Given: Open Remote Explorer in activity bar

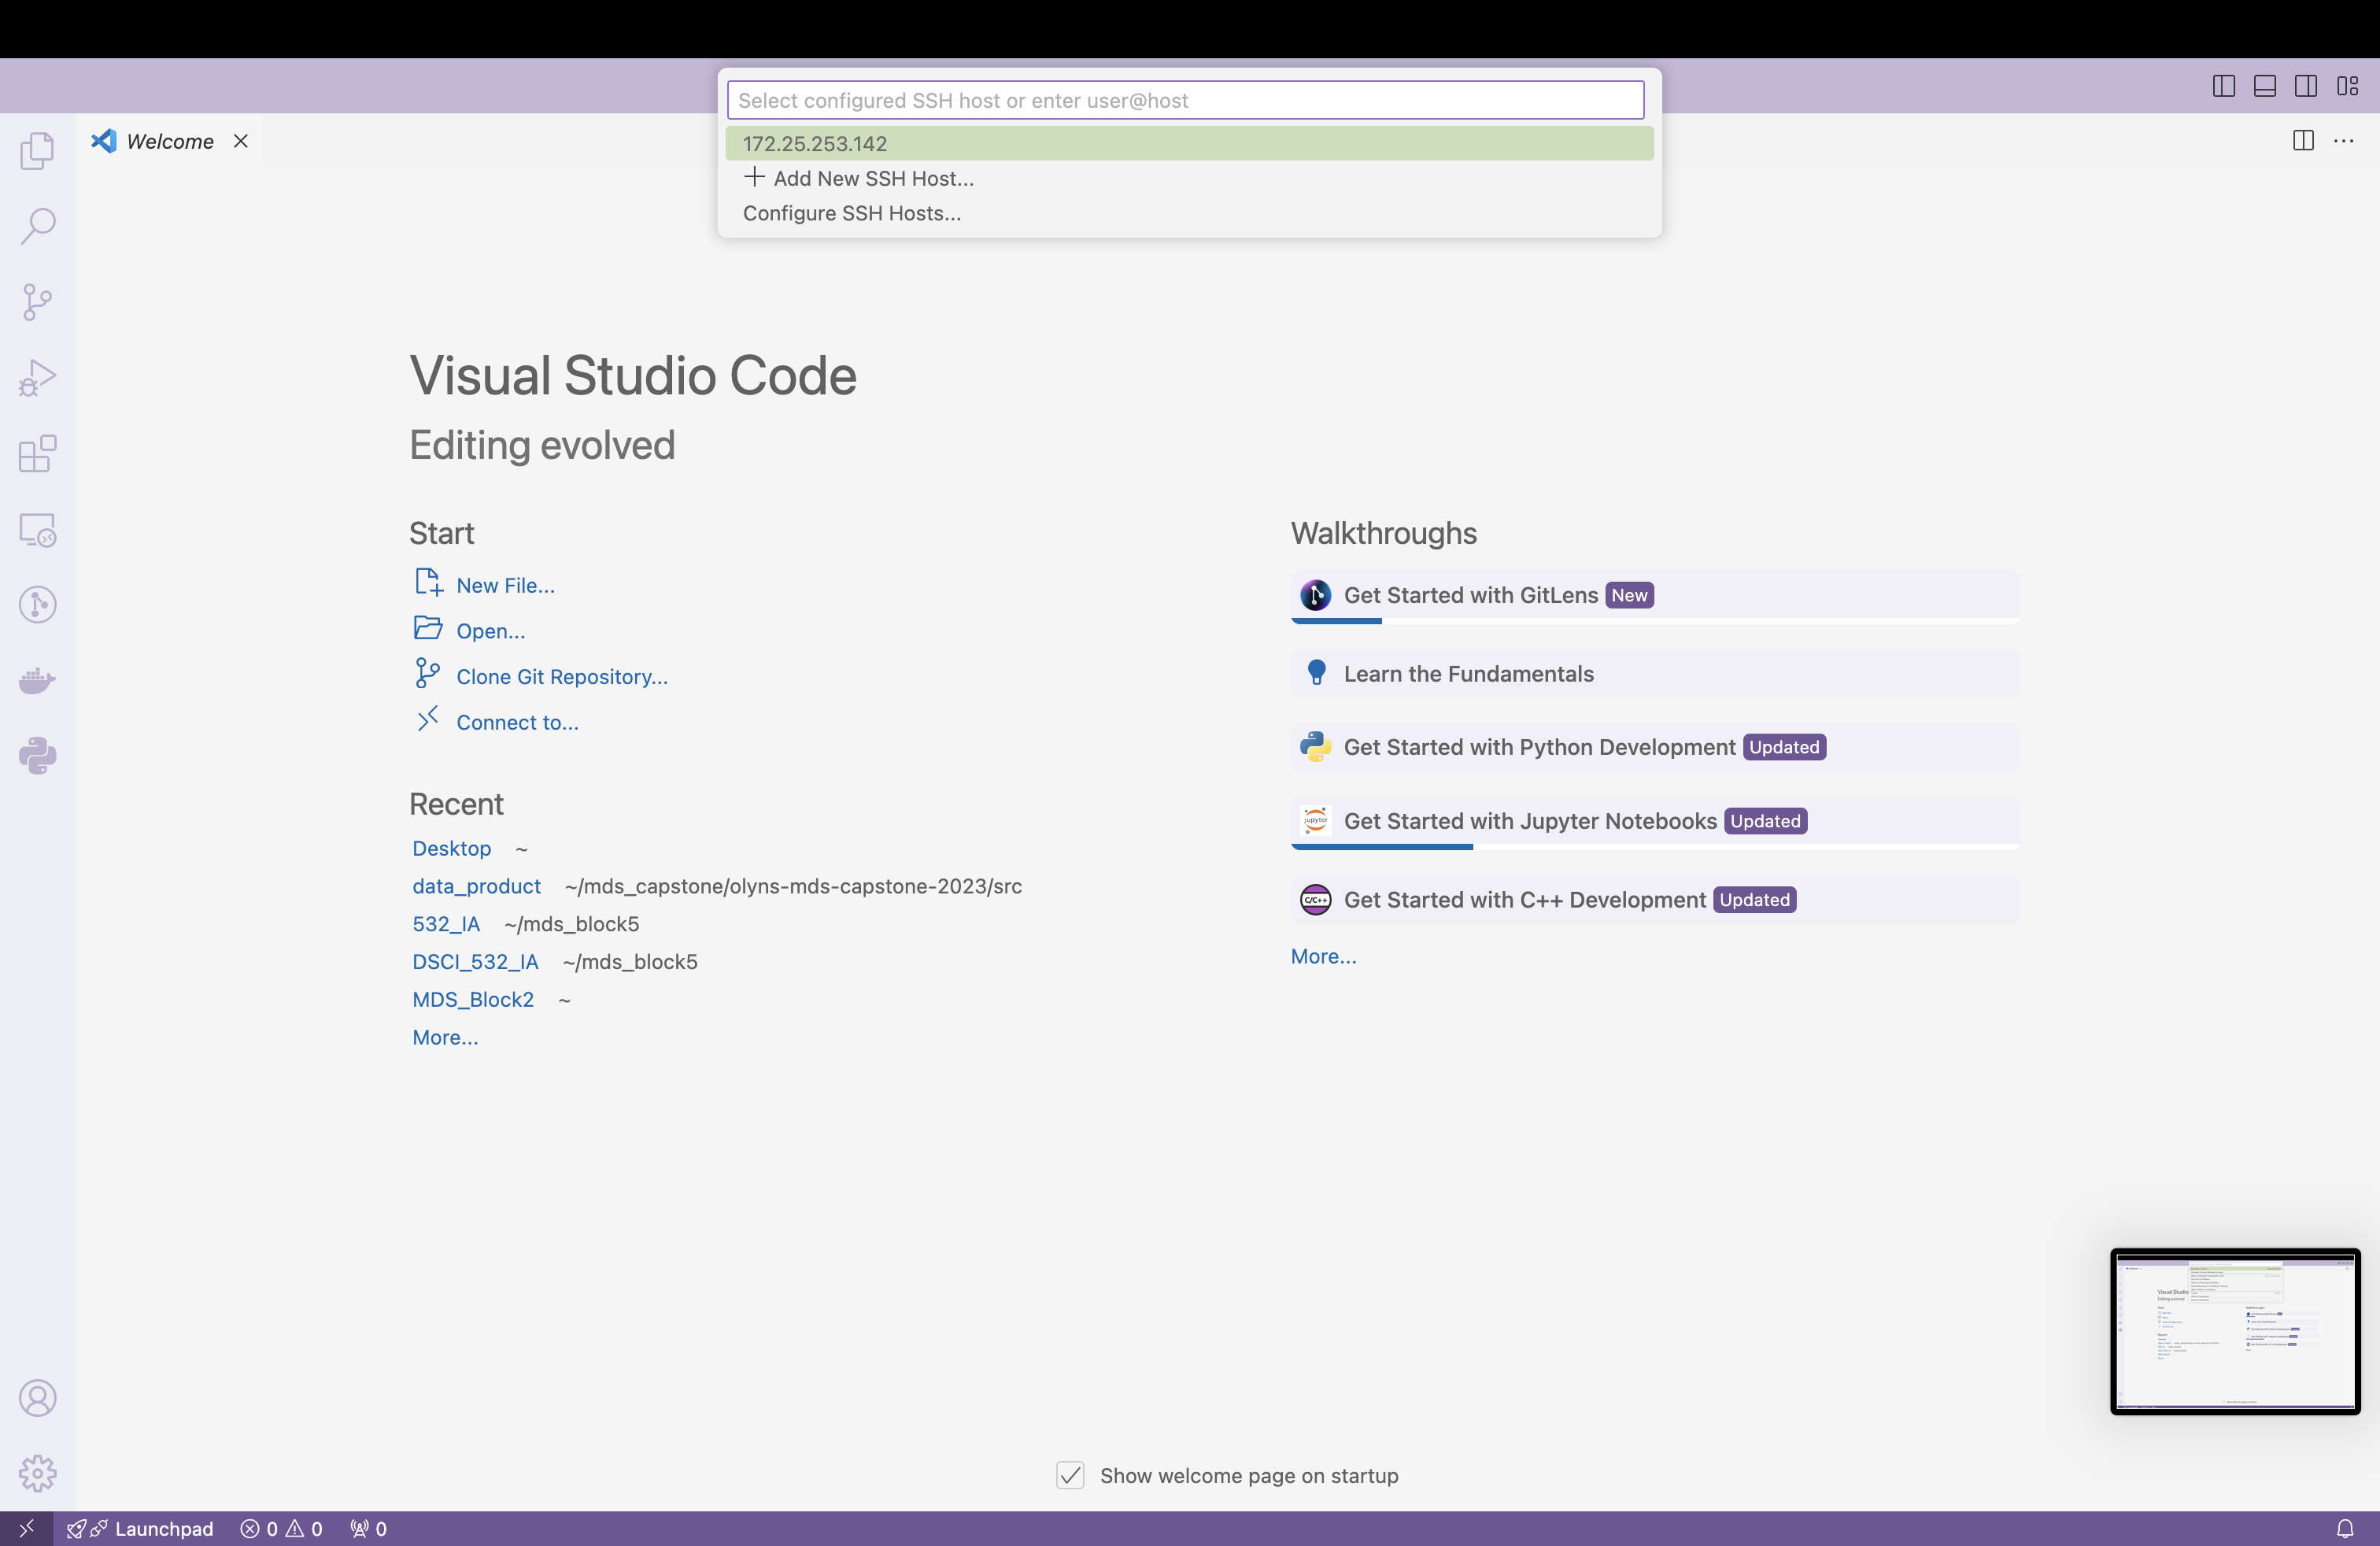Looking at the screenshot, I should coord(37,530).
